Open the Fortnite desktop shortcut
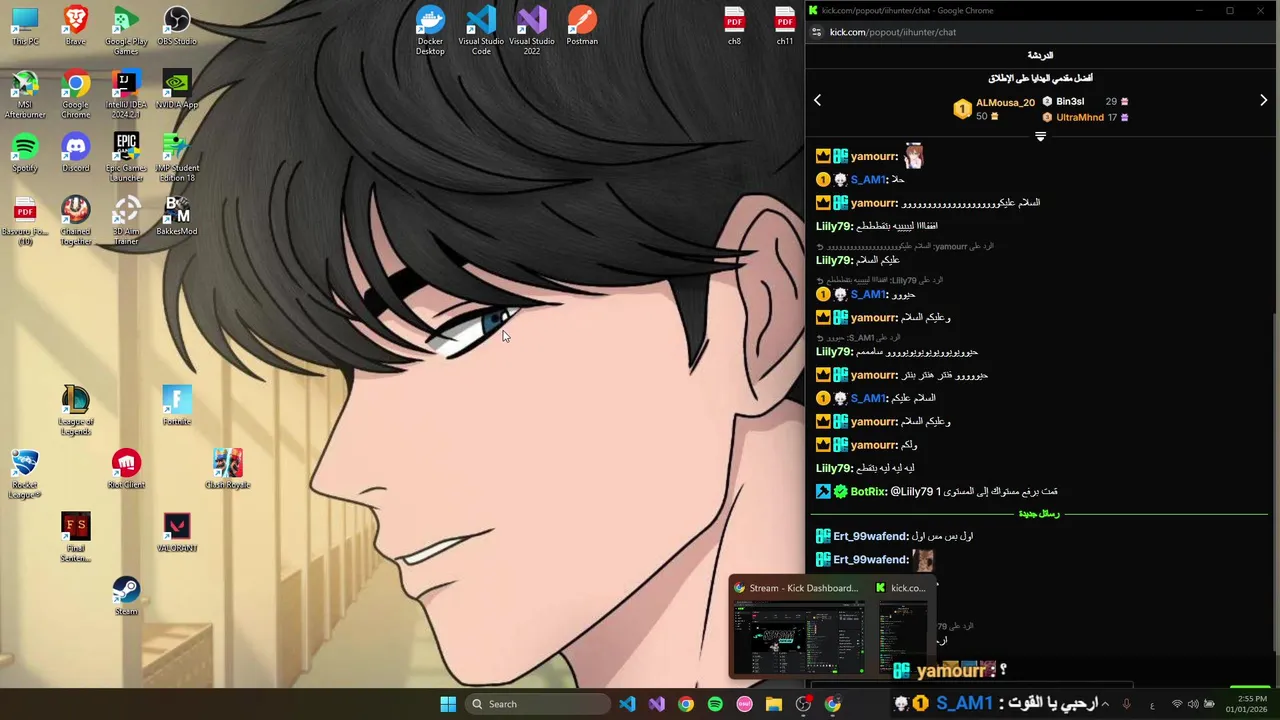Image resolution: width=1280 pixels, height=720 pixels. pos(177,407)
